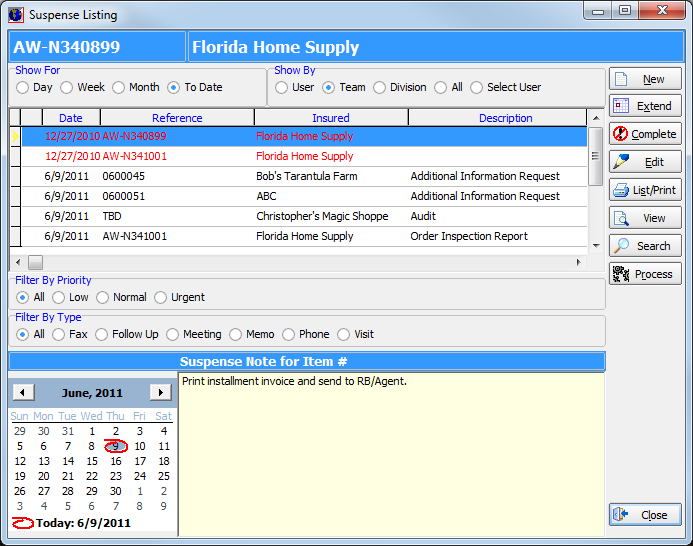Image resolution: width=693 pixels, height=546 pixels.
Task: Click the Edit pencil icon
Action: coord(621,162)
